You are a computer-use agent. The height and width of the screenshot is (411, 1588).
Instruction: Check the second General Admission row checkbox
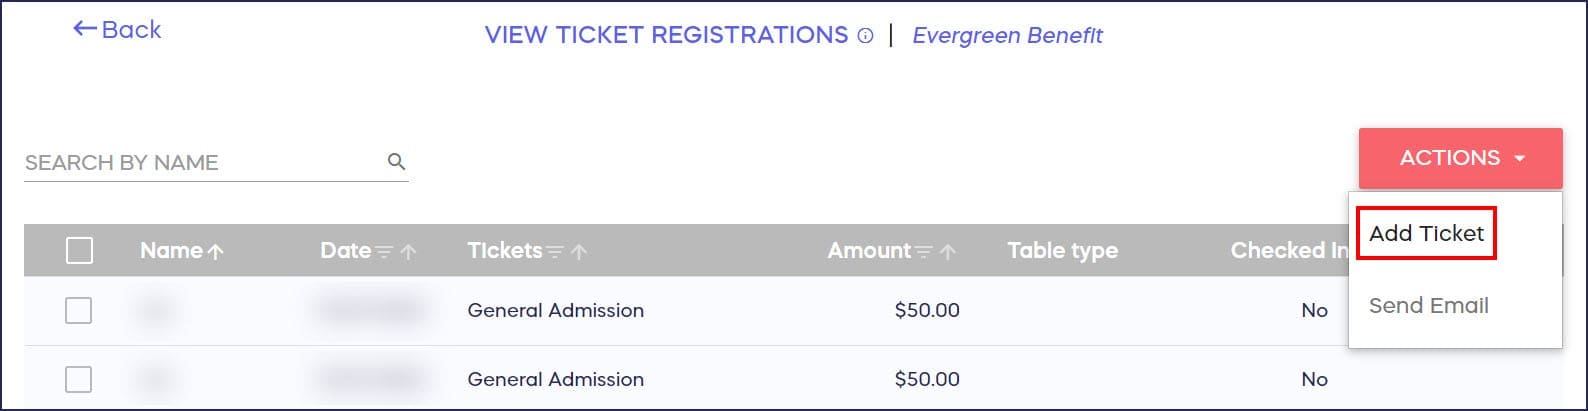[x=79, y=379]
